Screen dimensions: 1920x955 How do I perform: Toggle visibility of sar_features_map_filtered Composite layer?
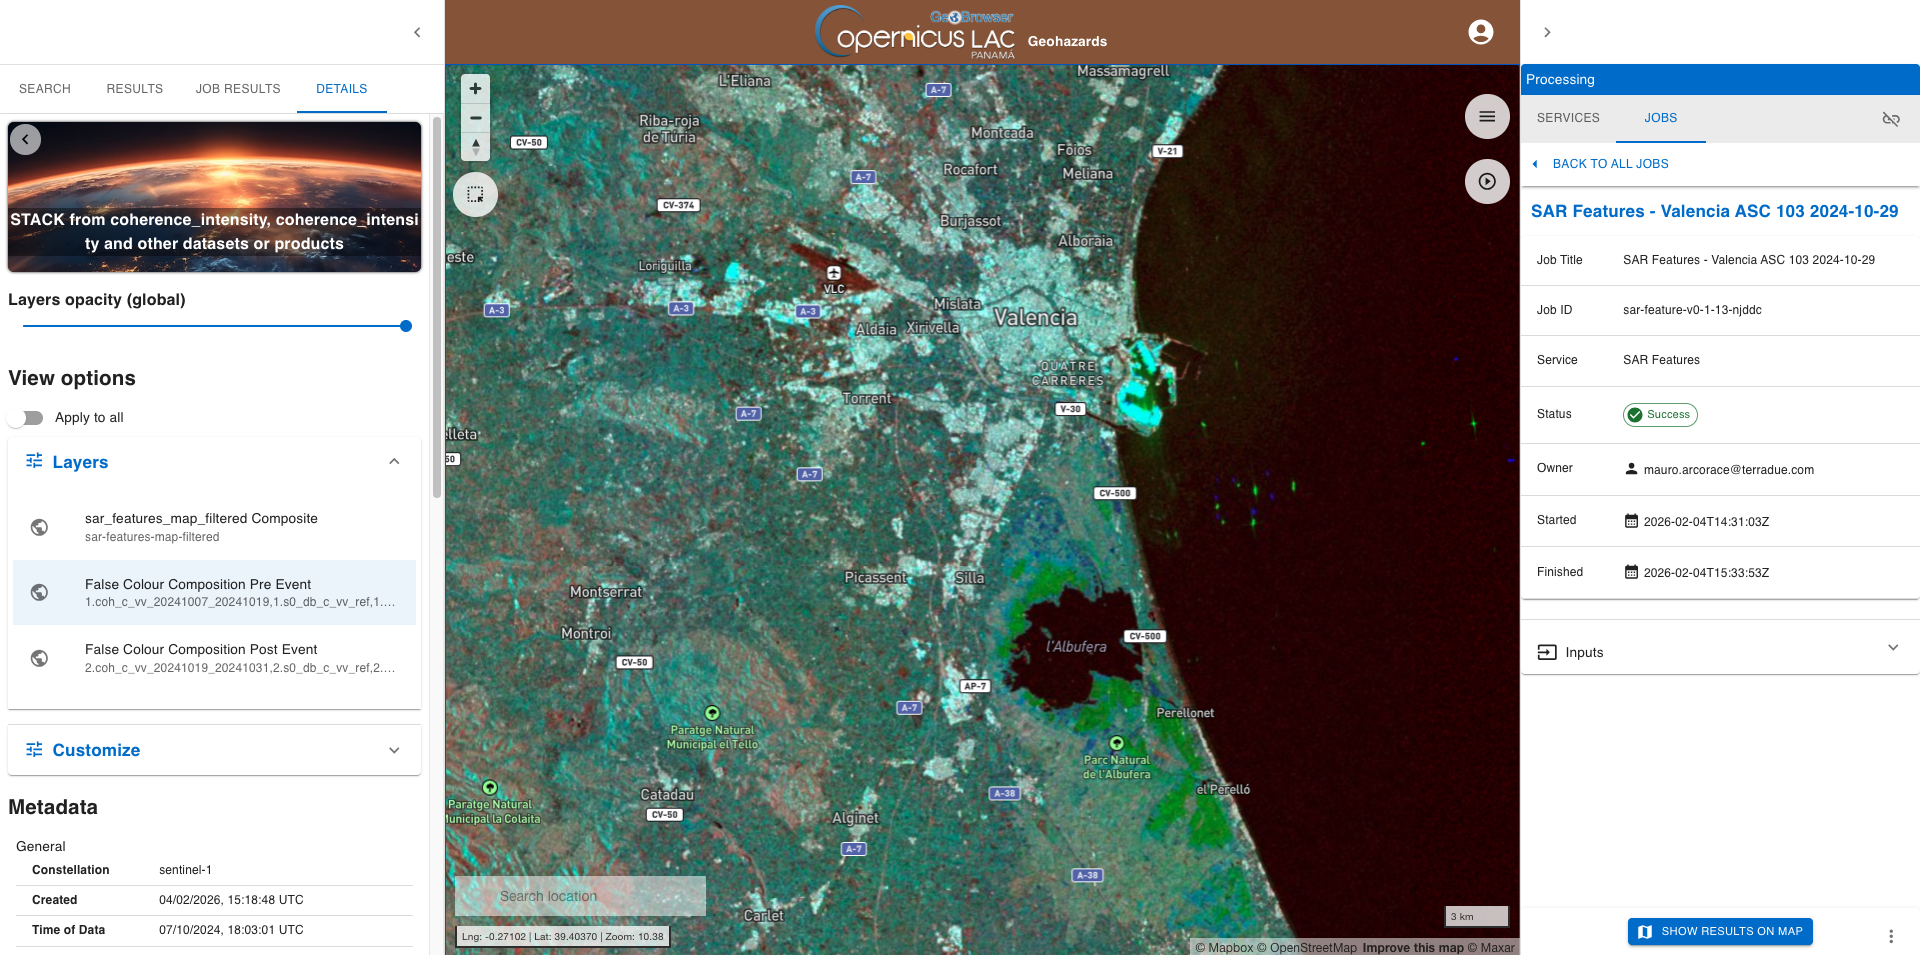[x=40, y=527]
